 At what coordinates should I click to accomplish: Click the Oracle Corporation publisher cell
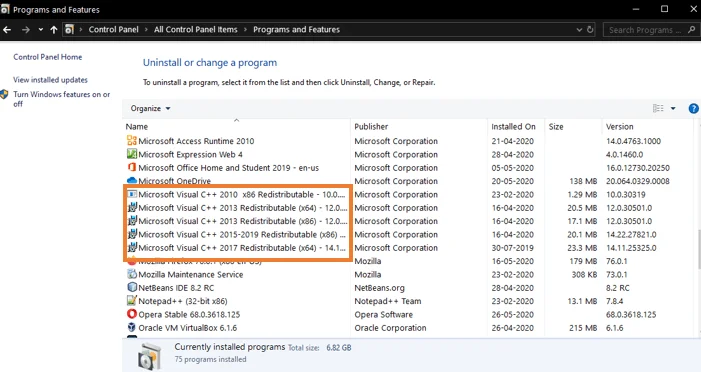click(x=390, y=328)
